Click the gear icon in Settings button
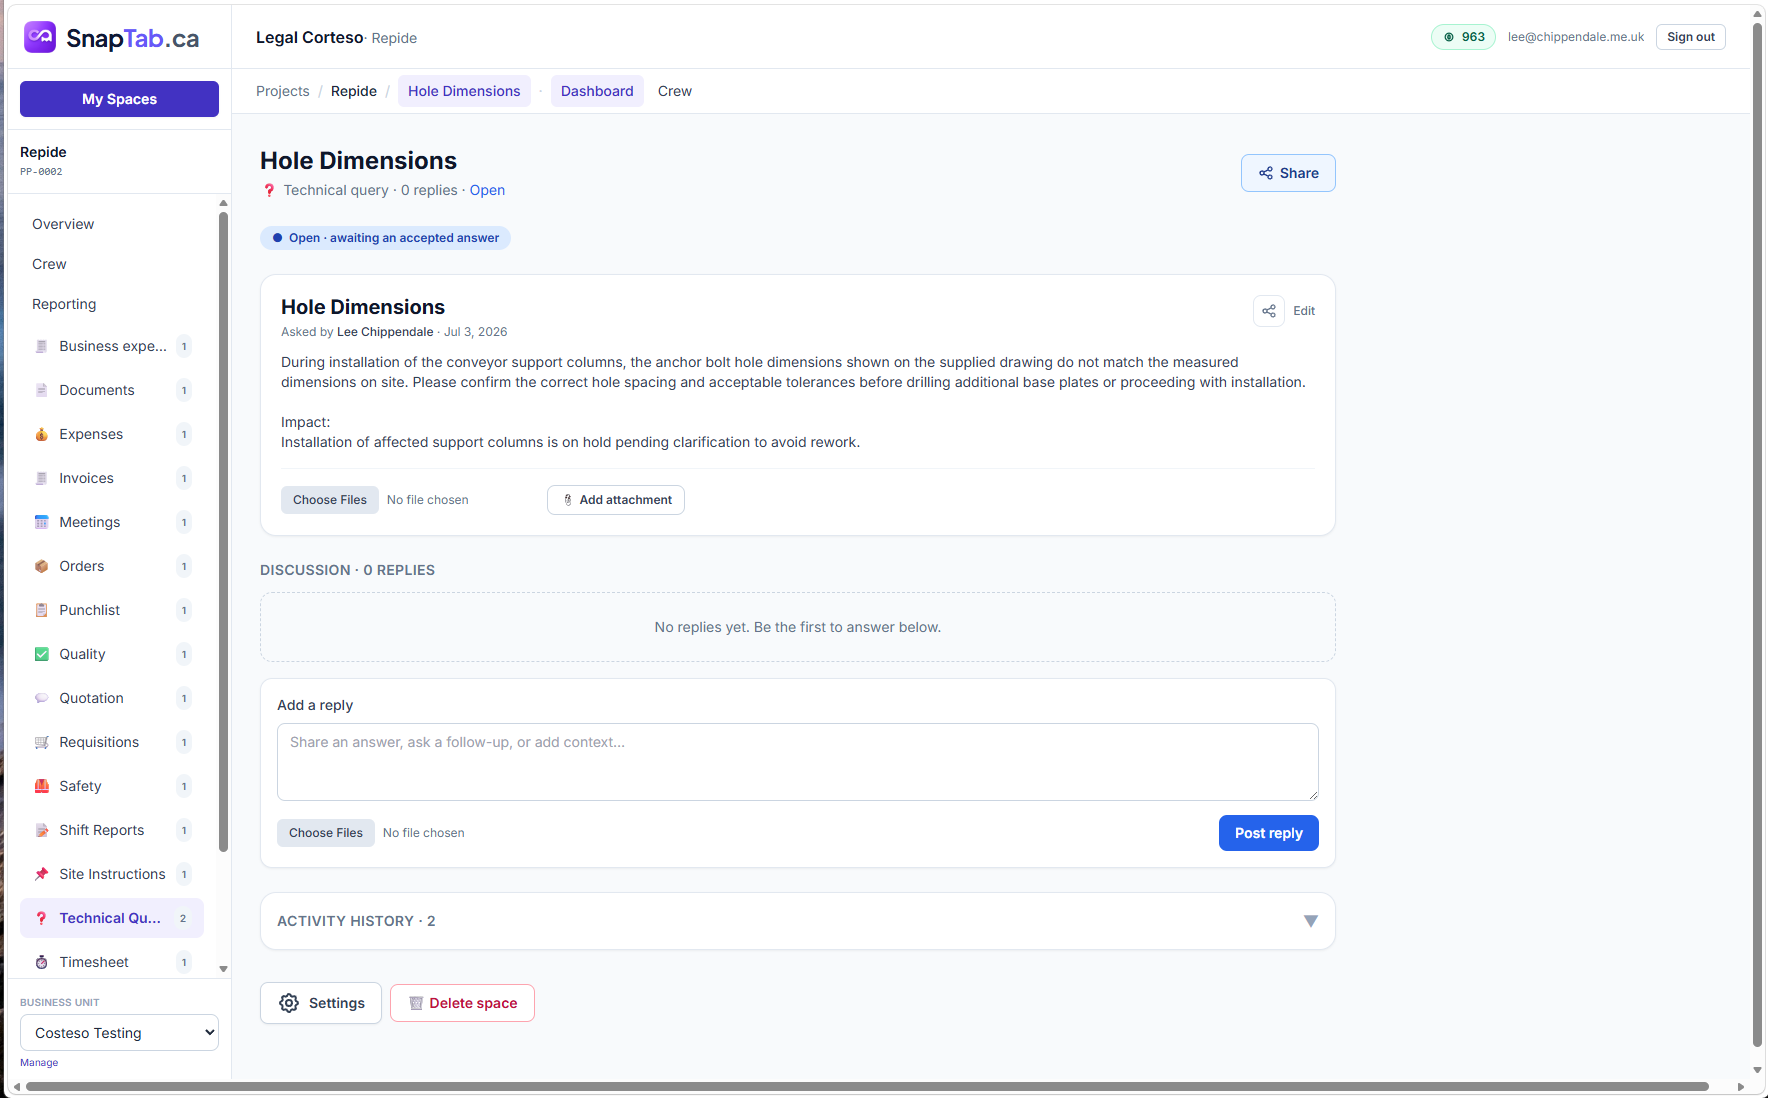 coord(289,1003)
